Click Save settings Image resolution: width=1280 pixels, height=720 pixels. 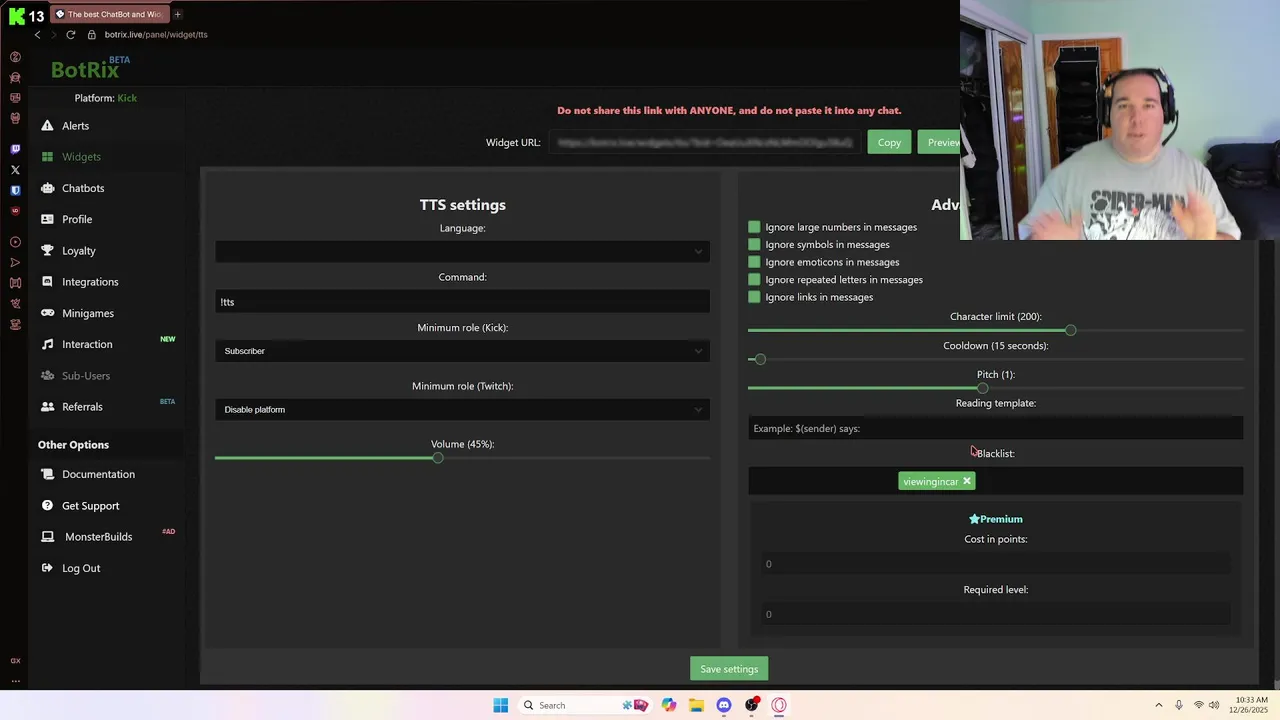coord(729,669)
